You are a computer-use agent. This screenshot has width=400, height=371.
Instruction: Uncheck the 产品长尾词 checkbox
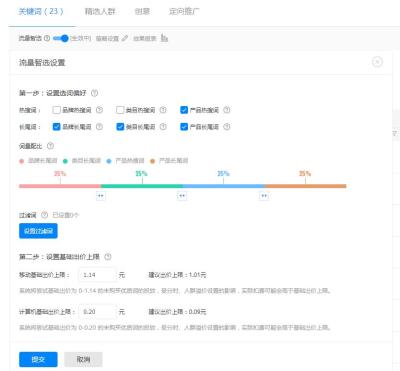(x=184, y=127)
